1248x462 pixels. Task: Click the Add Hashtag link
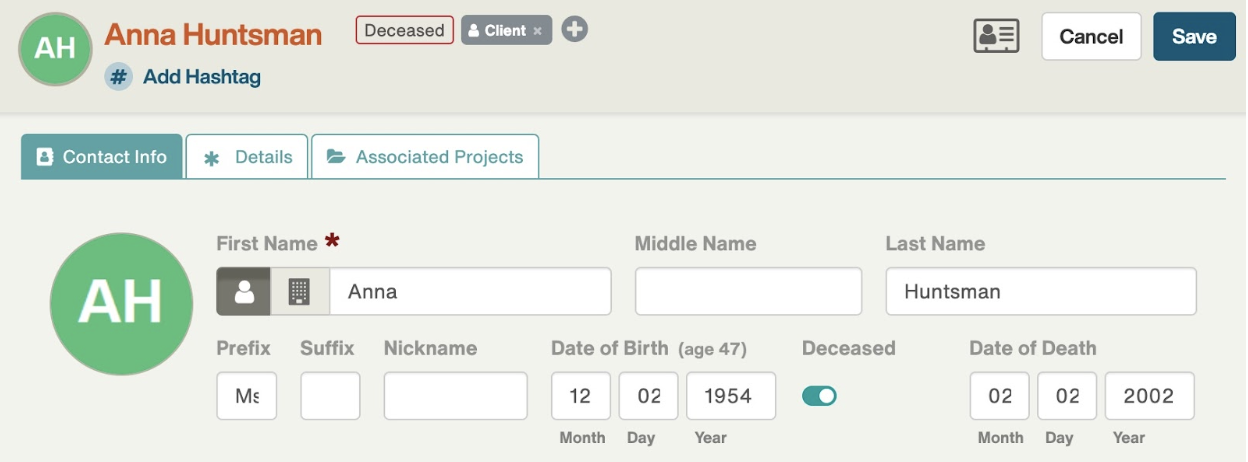[x=202, y=76]
